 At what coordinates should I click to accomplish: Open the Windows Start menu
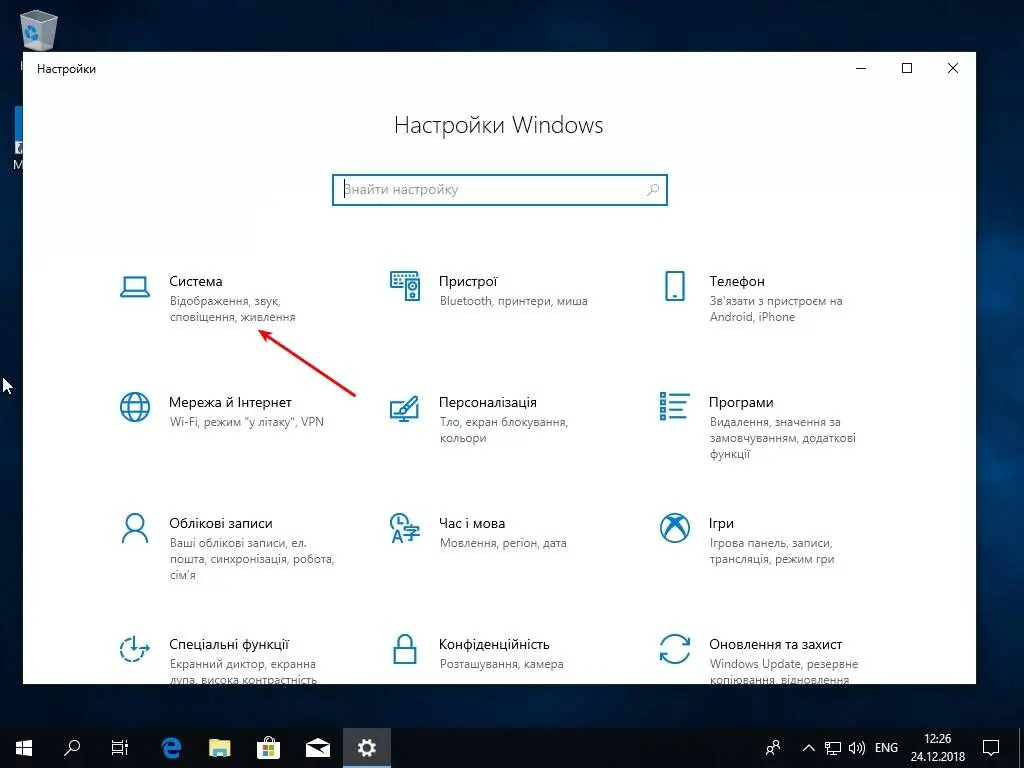click(24, 748)
